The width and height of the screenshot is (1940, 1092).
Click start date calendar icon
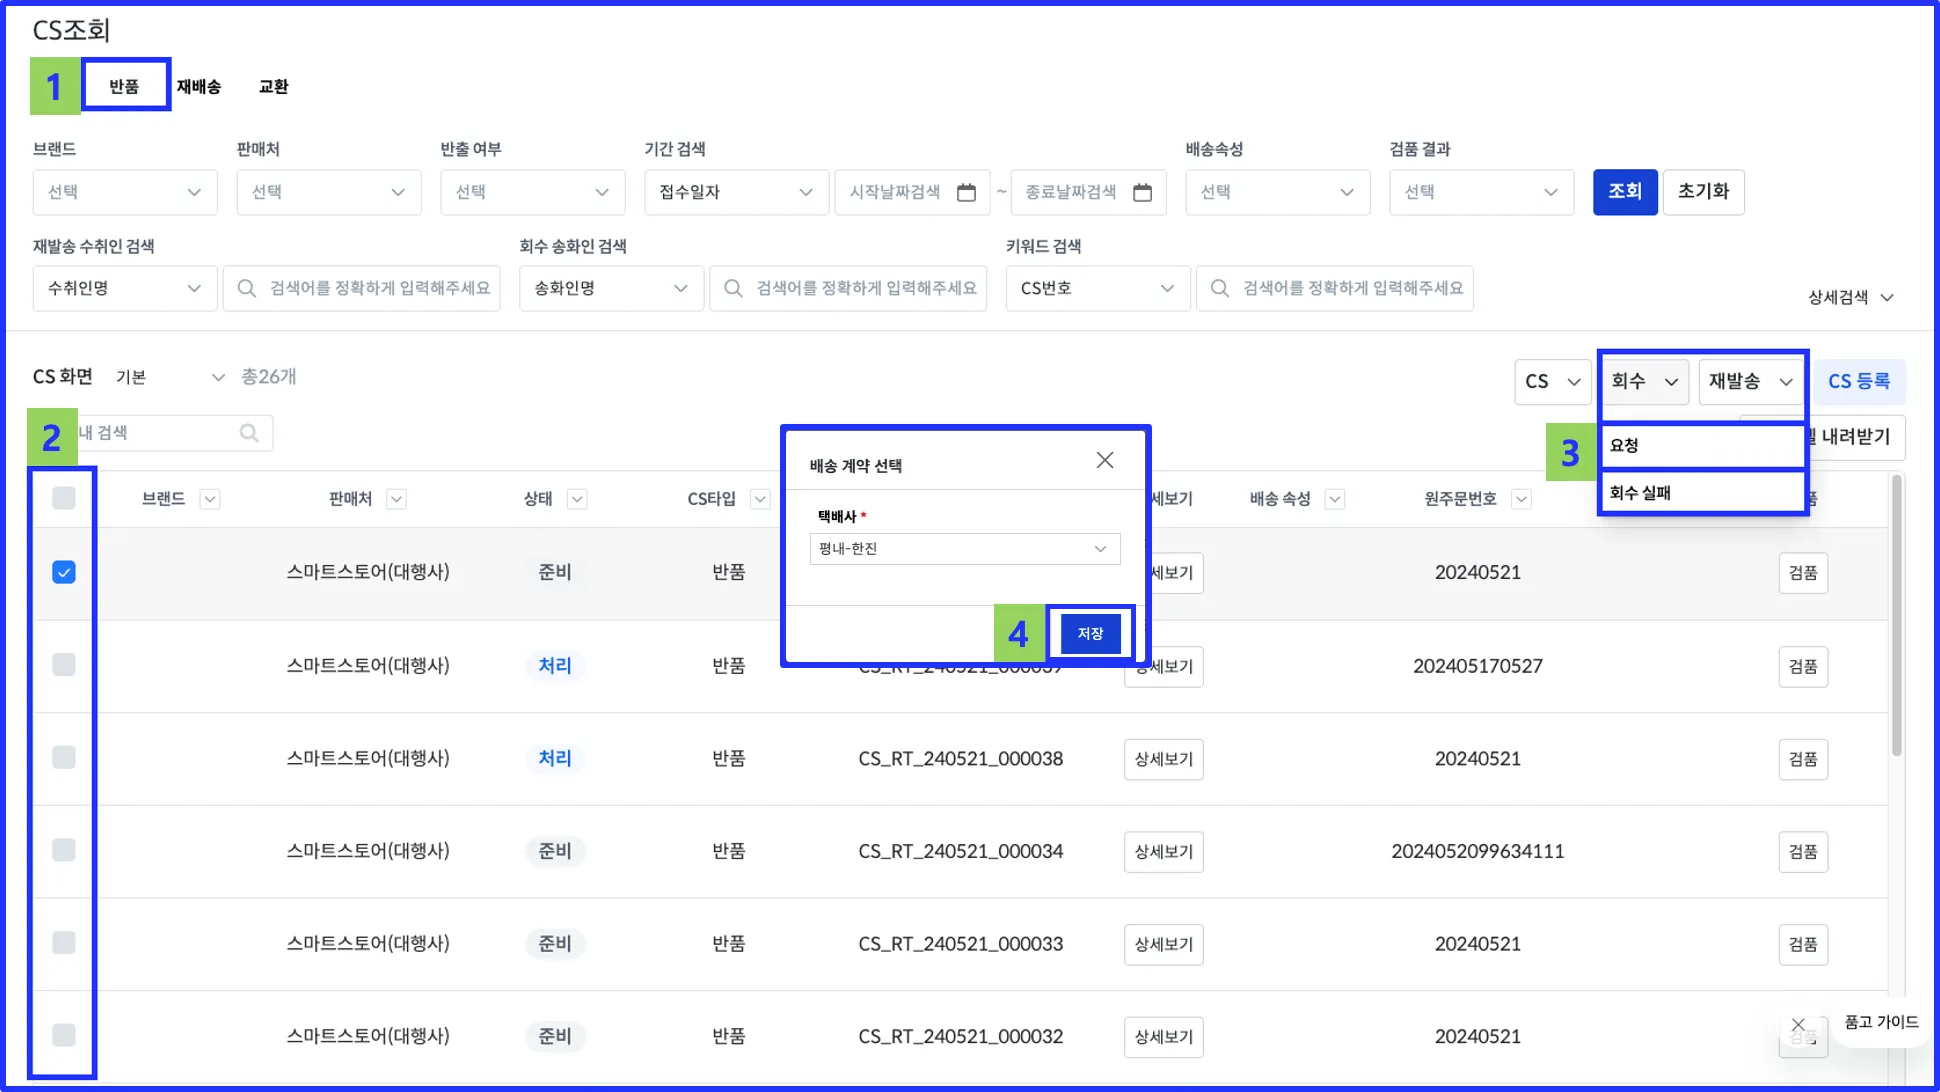[966, 192]
